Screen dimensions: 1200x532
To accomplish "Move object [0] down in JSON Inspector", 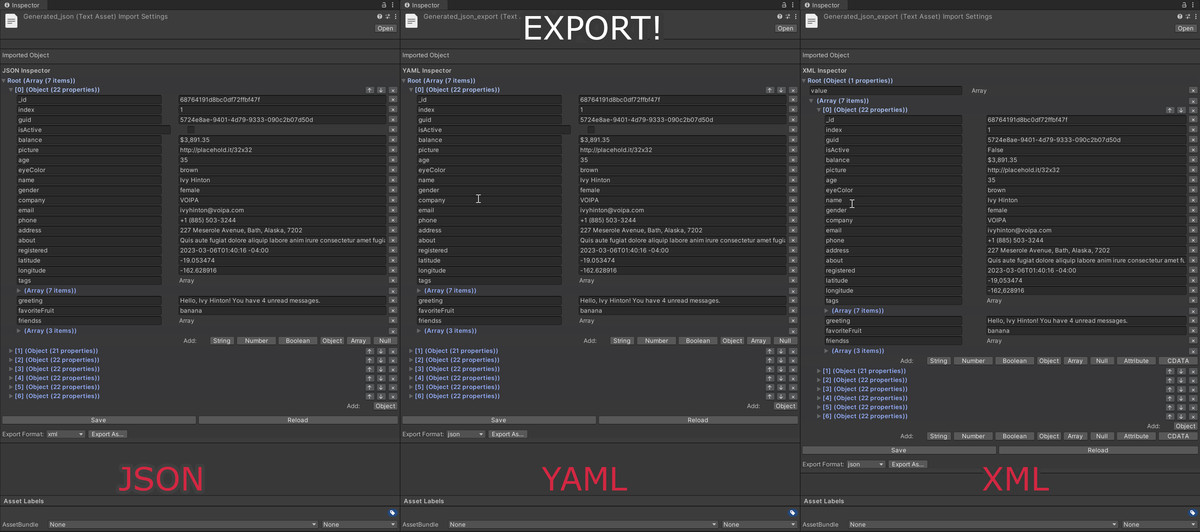I will (x=381, y=90).
